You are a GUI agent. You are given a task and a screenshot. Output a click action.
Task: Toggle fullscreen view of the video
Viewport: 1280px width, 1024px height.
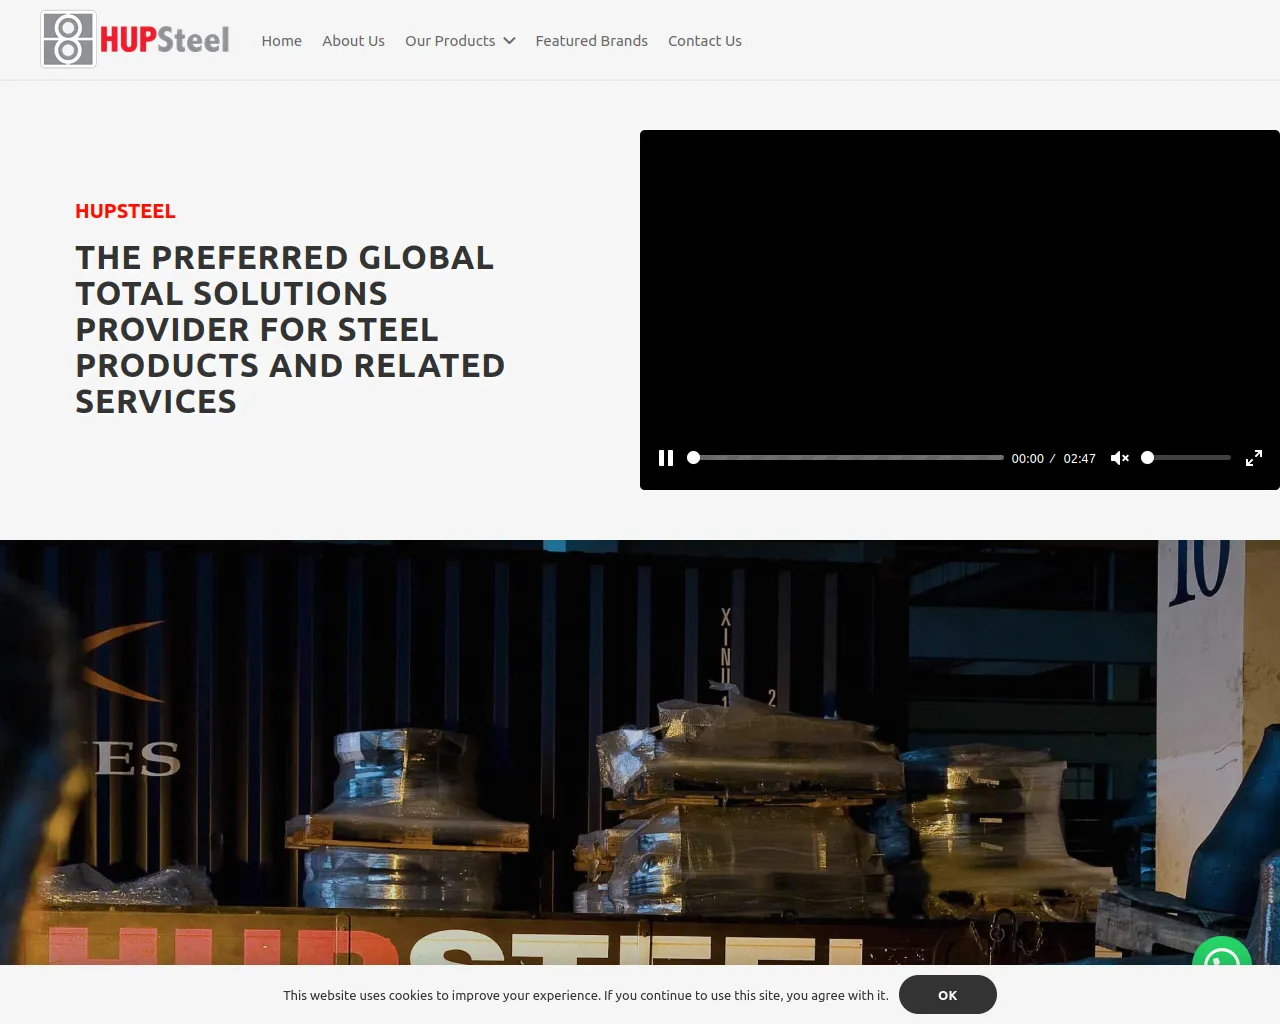point(1253,457)
